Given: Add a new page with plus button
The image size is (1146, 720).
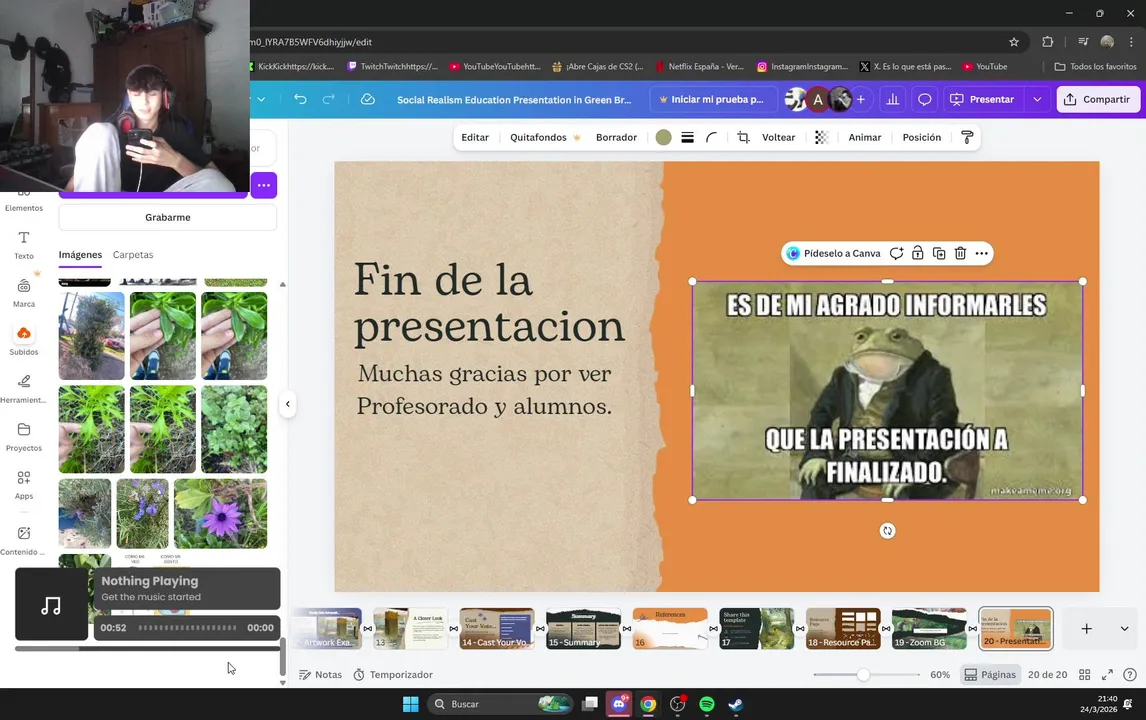Looking at the screenshot, I should click(x=1087, y=629).
